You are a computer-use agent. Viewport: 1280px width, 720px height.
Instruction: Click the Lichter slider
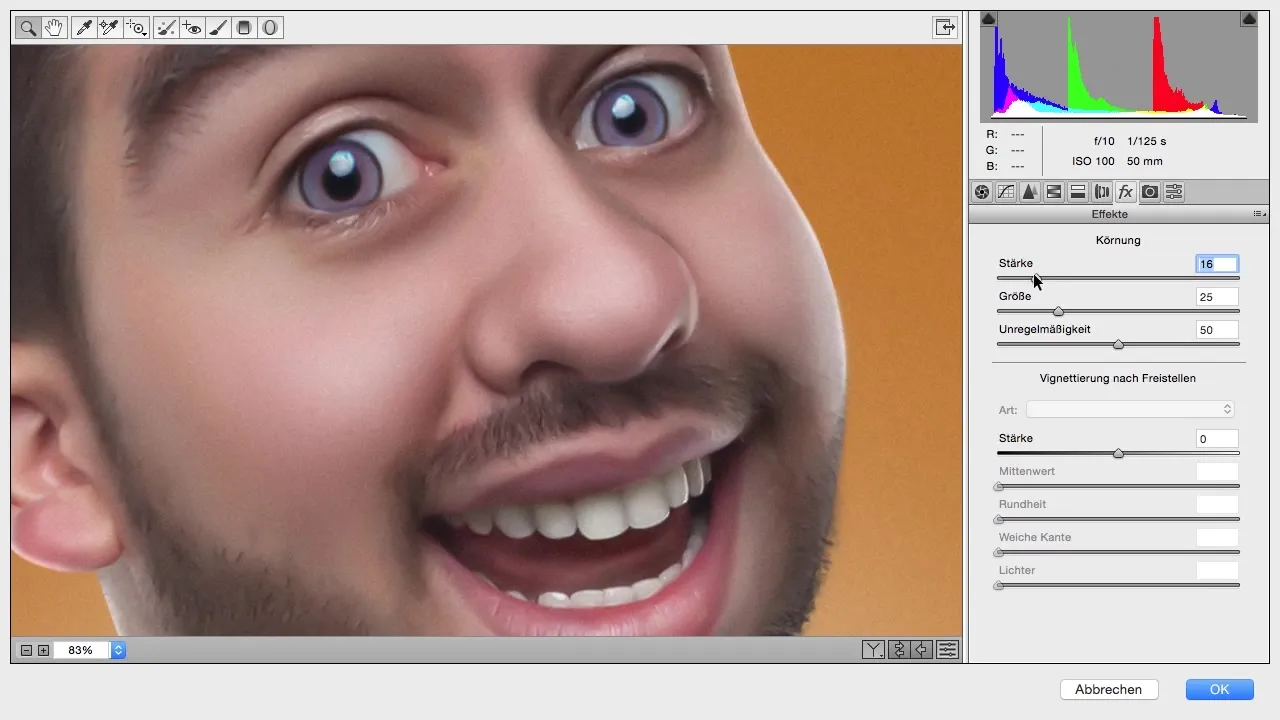point(1118,585)
